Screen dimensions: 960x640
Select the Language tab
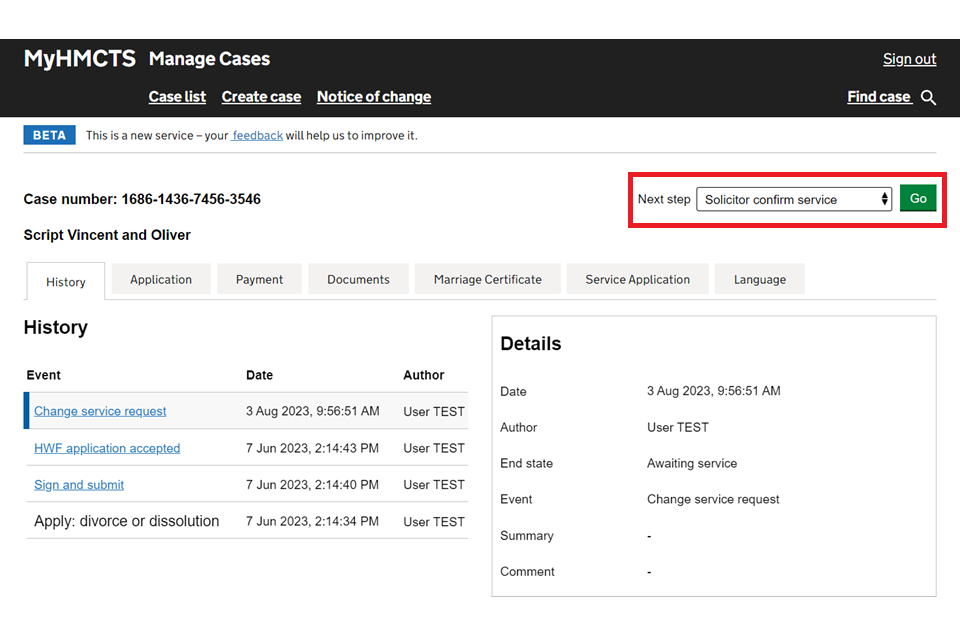tap(760, 280)
